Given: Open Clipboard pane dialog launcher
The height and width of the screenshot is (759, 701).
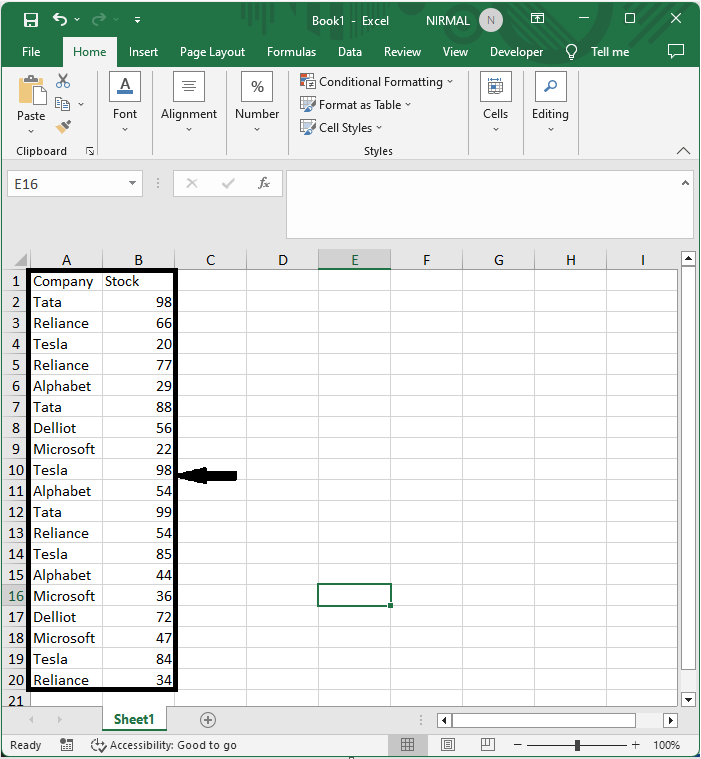Looking at the screenshot, I should pyautogui.click(x=90, y=151).
